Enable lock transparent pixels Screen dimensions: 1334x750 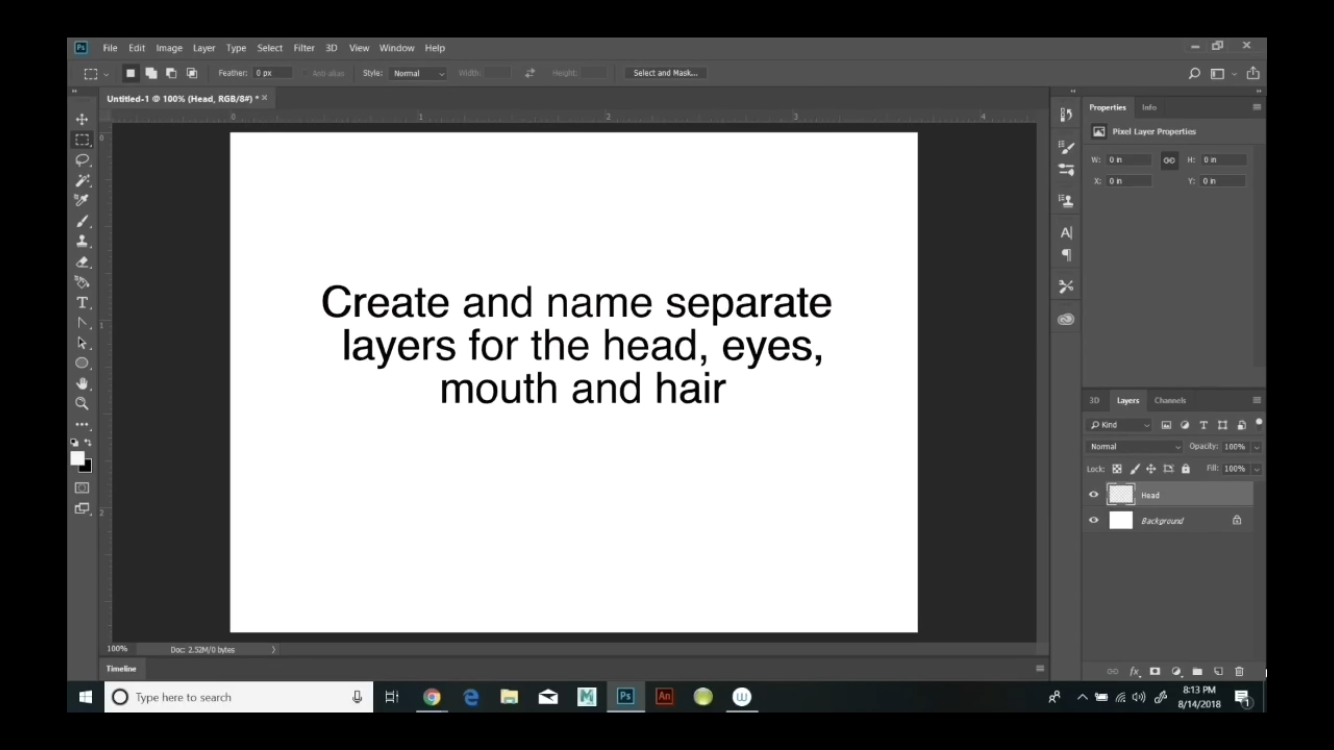[1117, 469]
